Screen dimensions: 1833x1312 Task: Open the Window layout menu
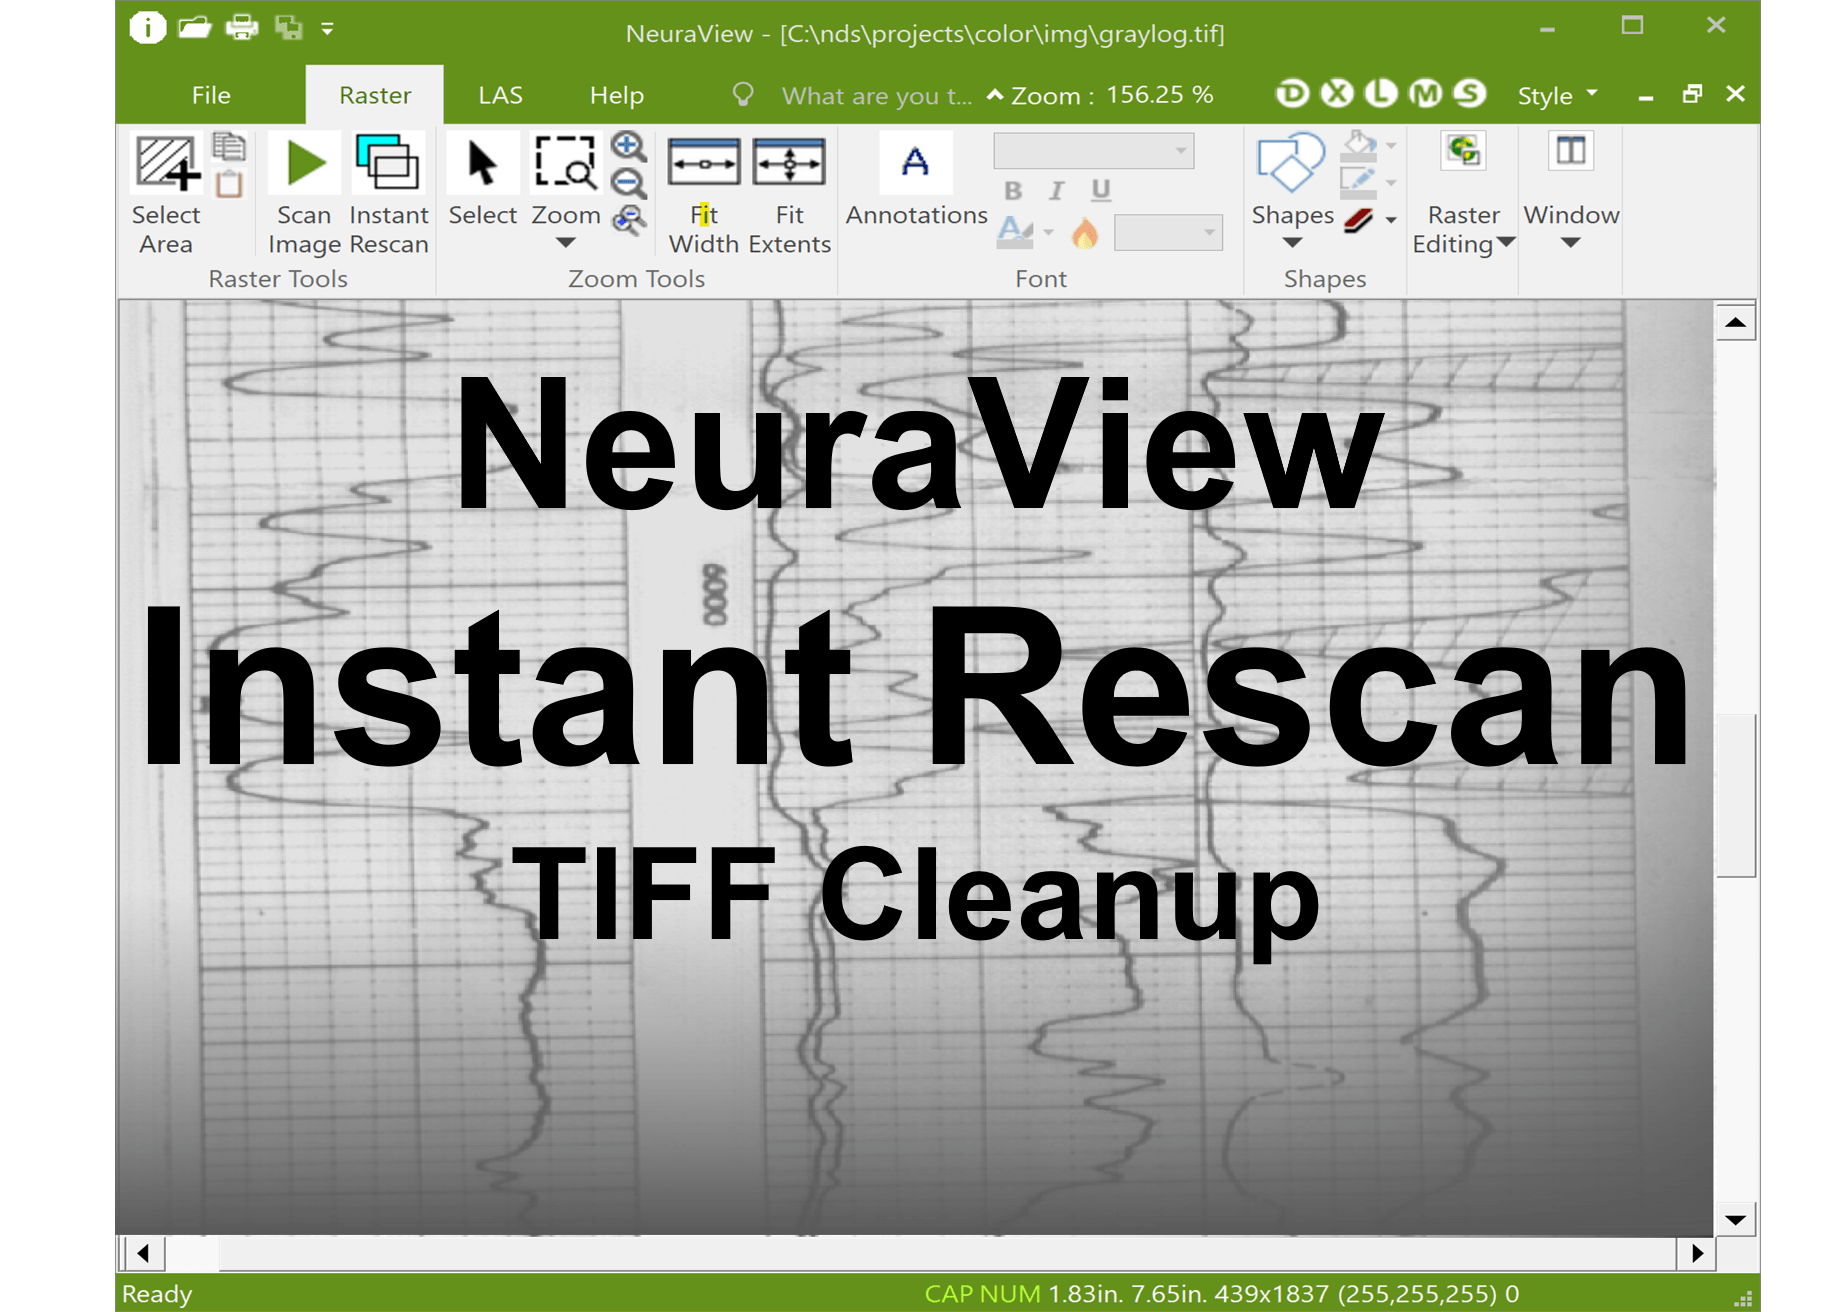(1570, 190)
